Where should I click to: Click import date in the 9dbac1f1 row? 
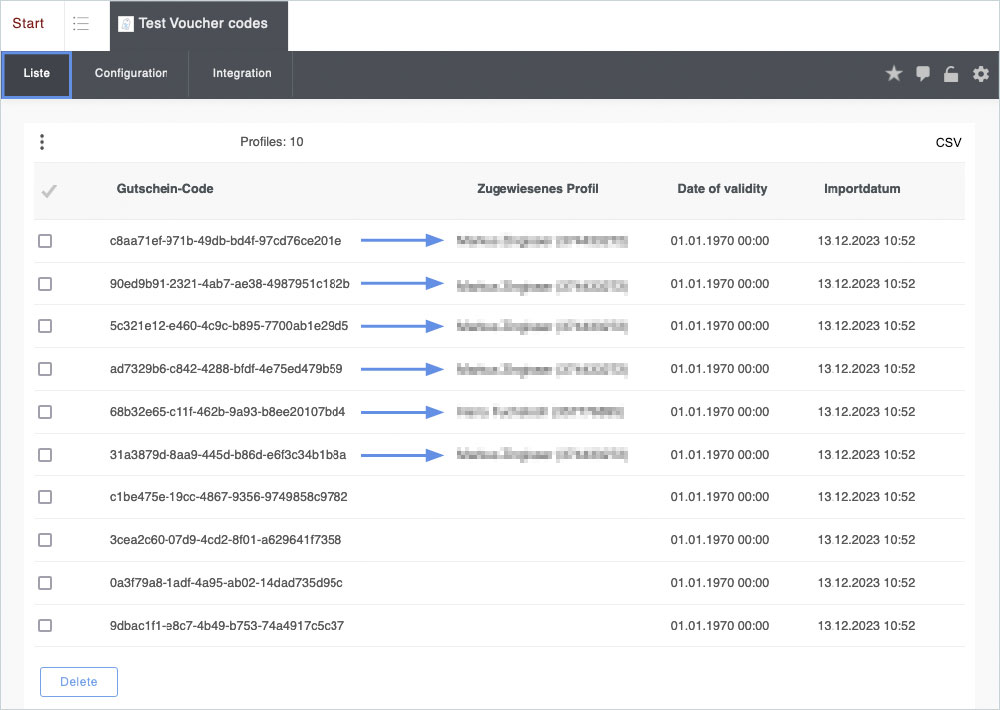(x=866, y=625)
